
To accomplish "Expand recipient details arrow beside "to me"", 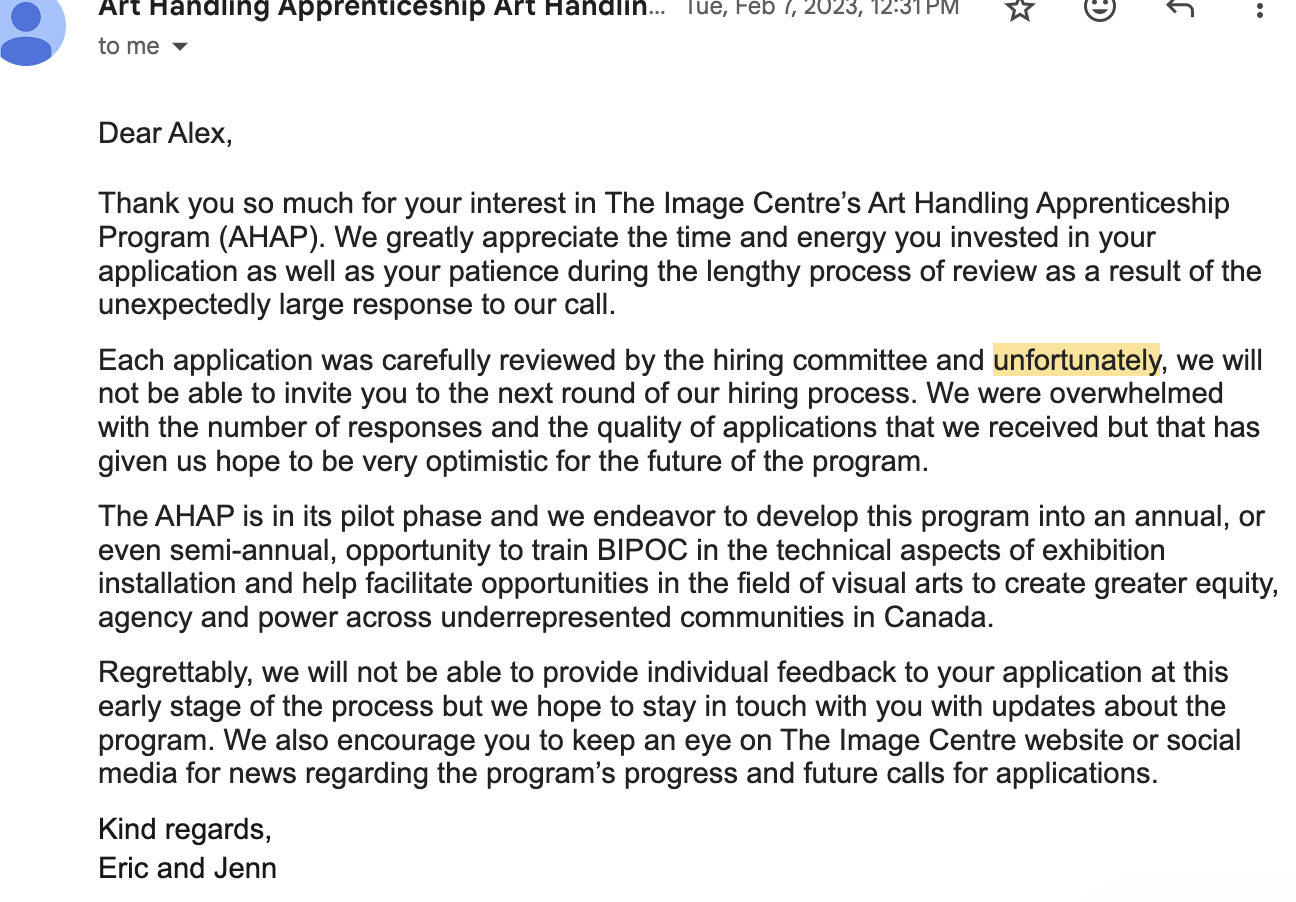I will pos(180,47).
